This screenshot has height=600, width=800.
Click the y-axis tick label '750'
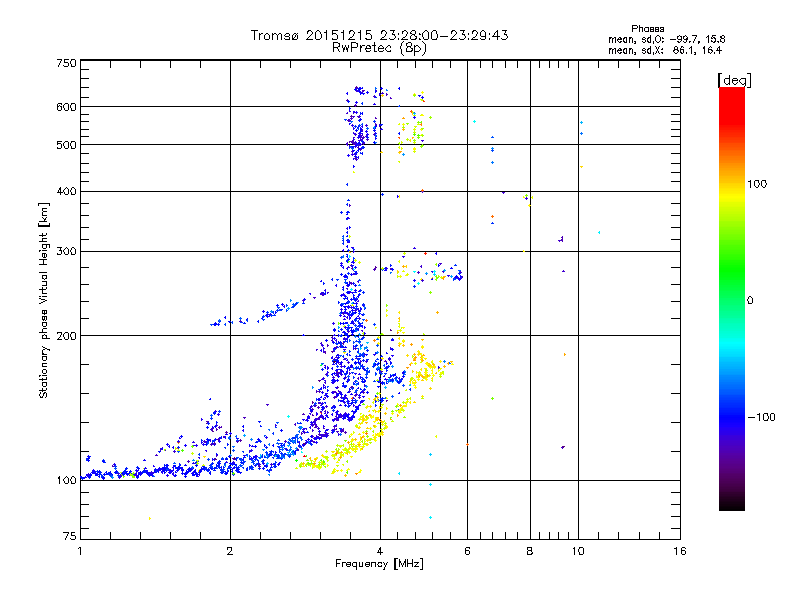coord(66,63)
